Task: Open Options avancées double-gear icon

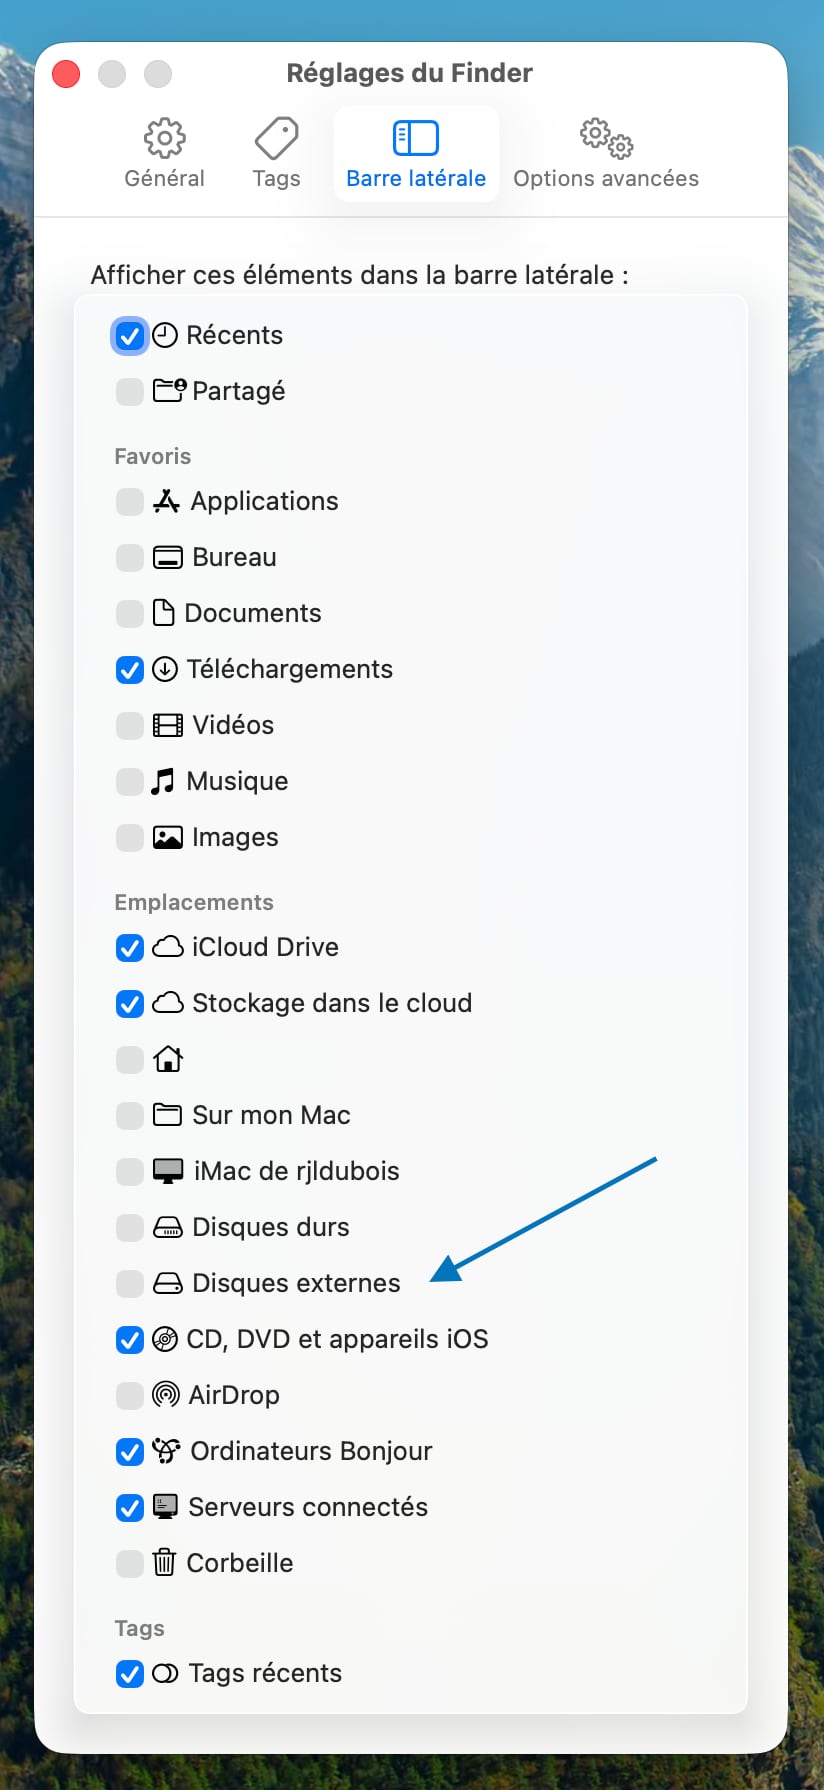Action: (x=606, y=138)
